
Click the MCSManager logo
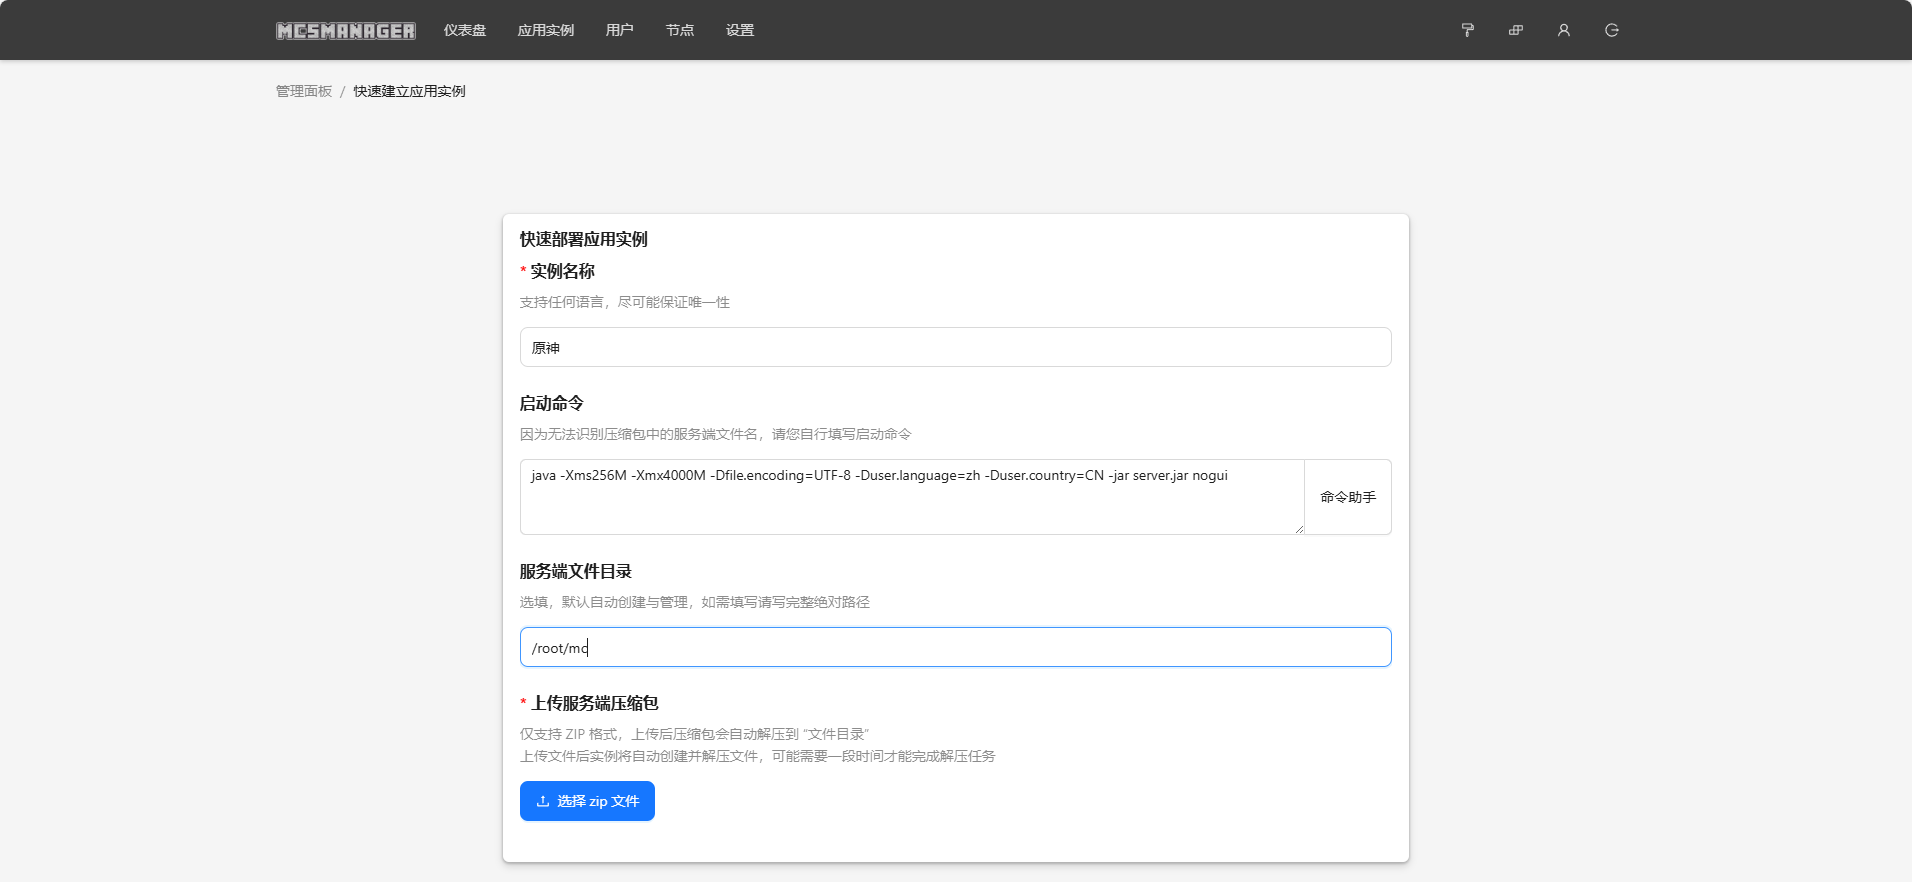pyautogui.click(x=345, y=31)
